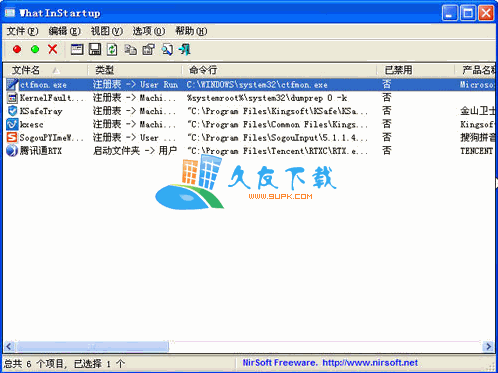Click the refresh list toolbar icon

[x=112, y=49]
